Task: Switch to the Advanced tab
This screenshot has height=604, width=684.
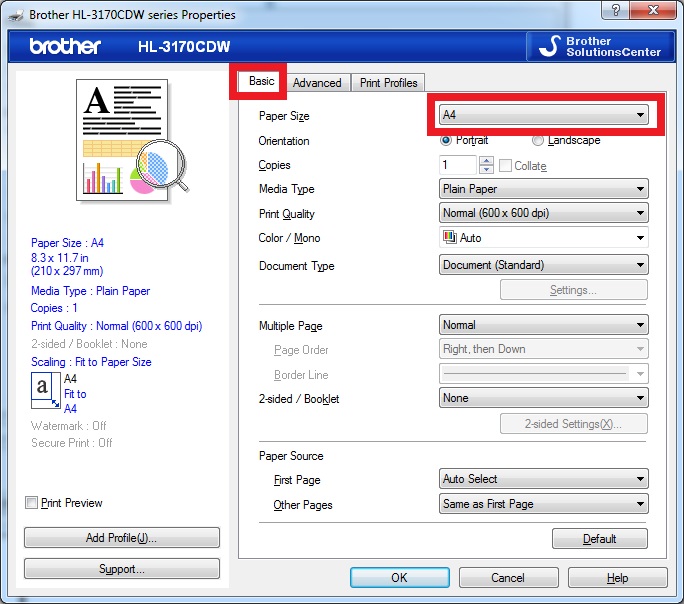Action: (x=317, y=82)
